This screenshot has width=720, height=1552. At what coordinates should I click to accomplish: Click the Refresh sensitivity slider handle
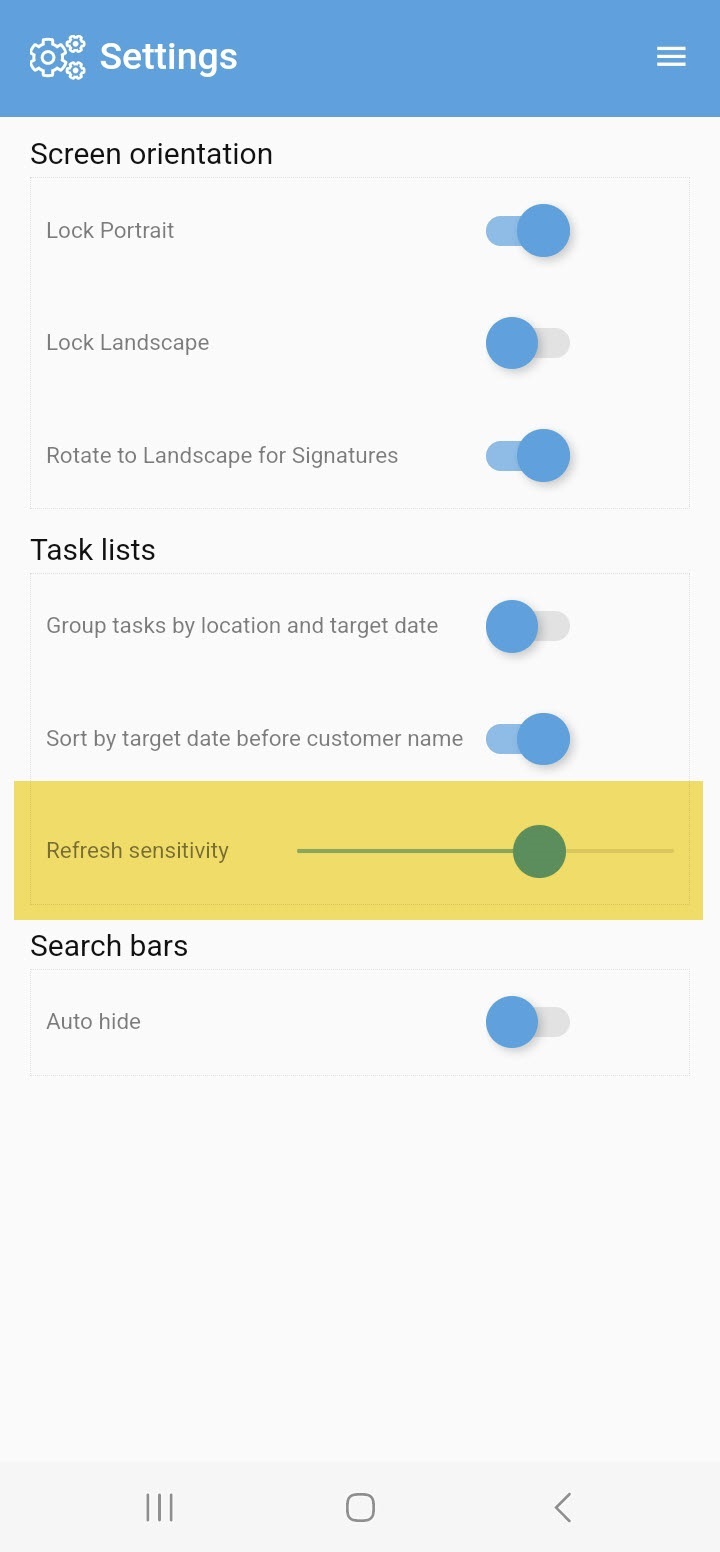coord(539,851)
